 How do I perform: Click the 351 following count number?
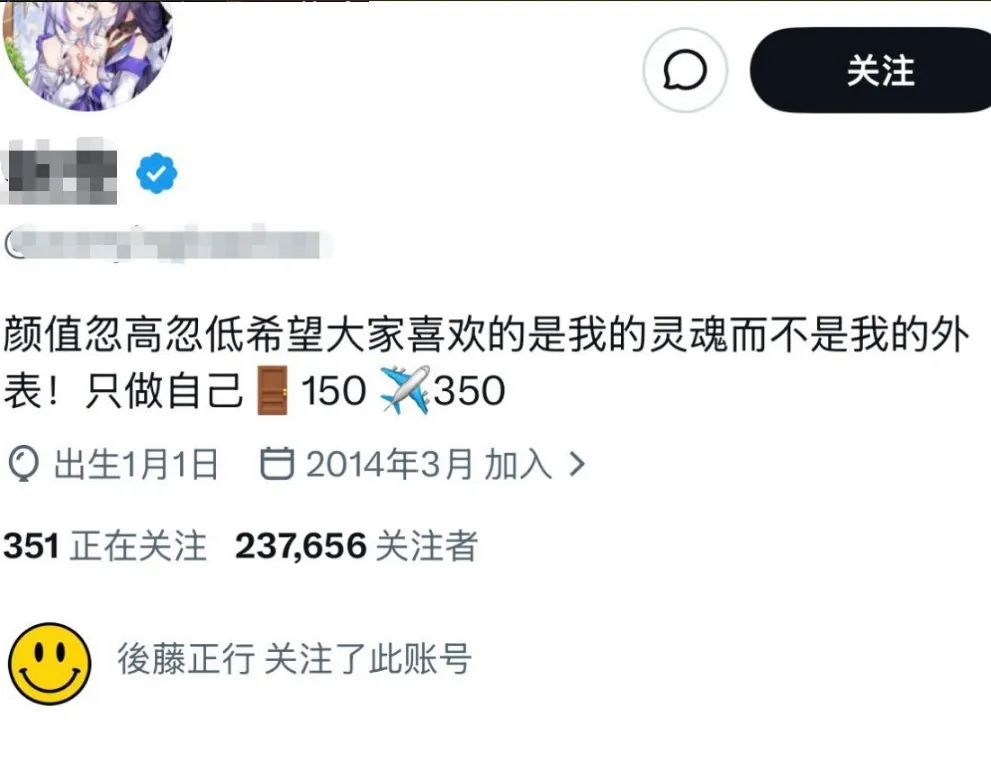pyautogui.click(x=32, y=546)
